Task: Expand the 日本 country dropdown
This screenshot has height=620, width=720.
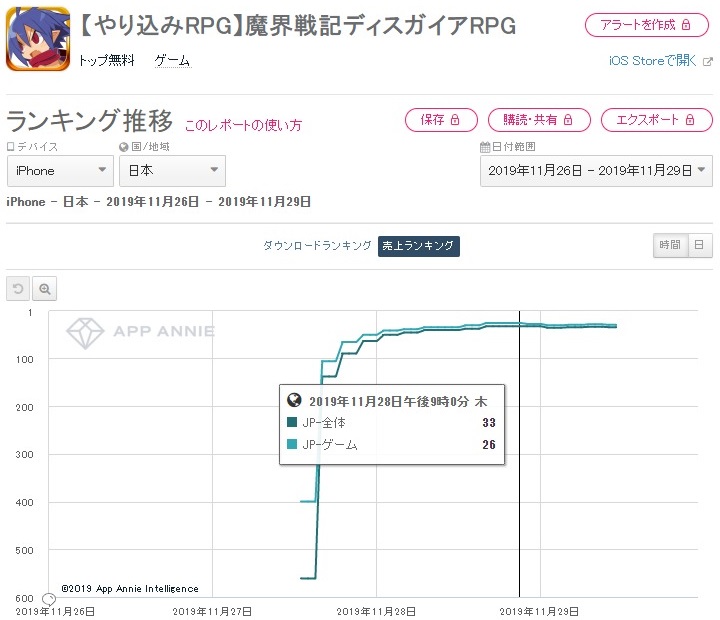Action: [172, 171]
